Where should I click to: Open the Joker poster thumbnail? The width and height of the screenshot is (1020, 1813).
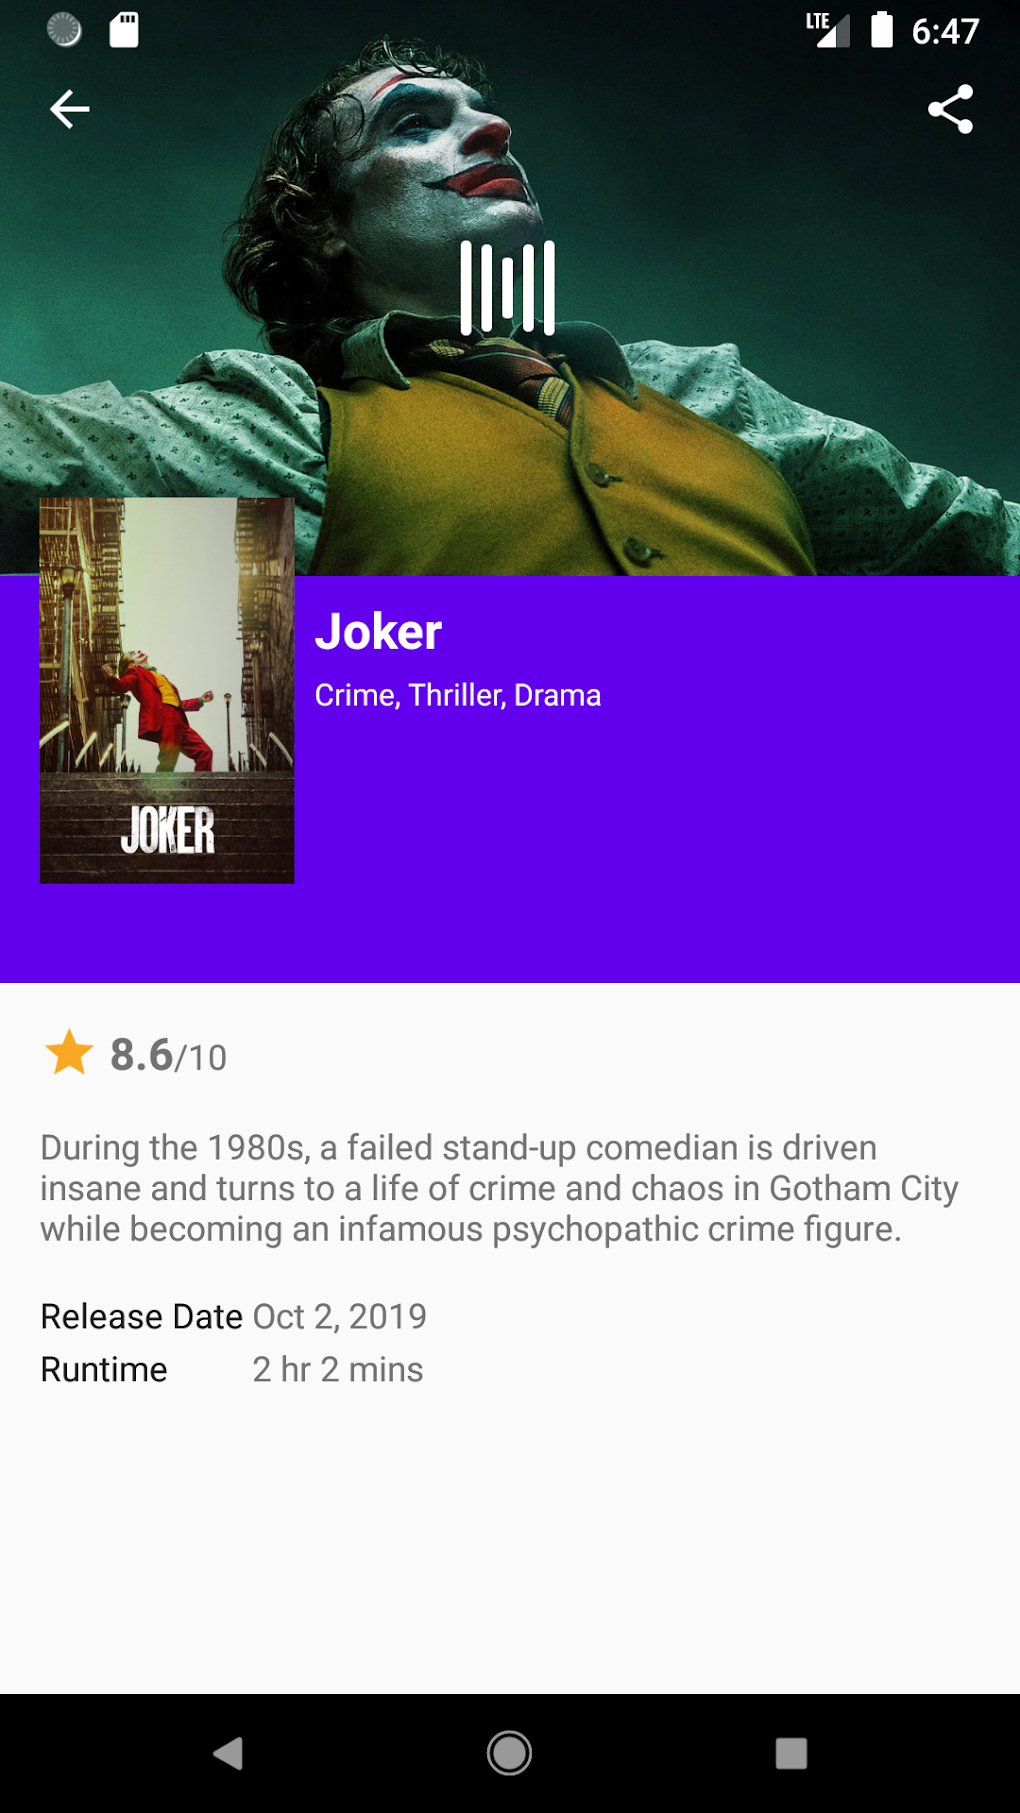[167, 690]
